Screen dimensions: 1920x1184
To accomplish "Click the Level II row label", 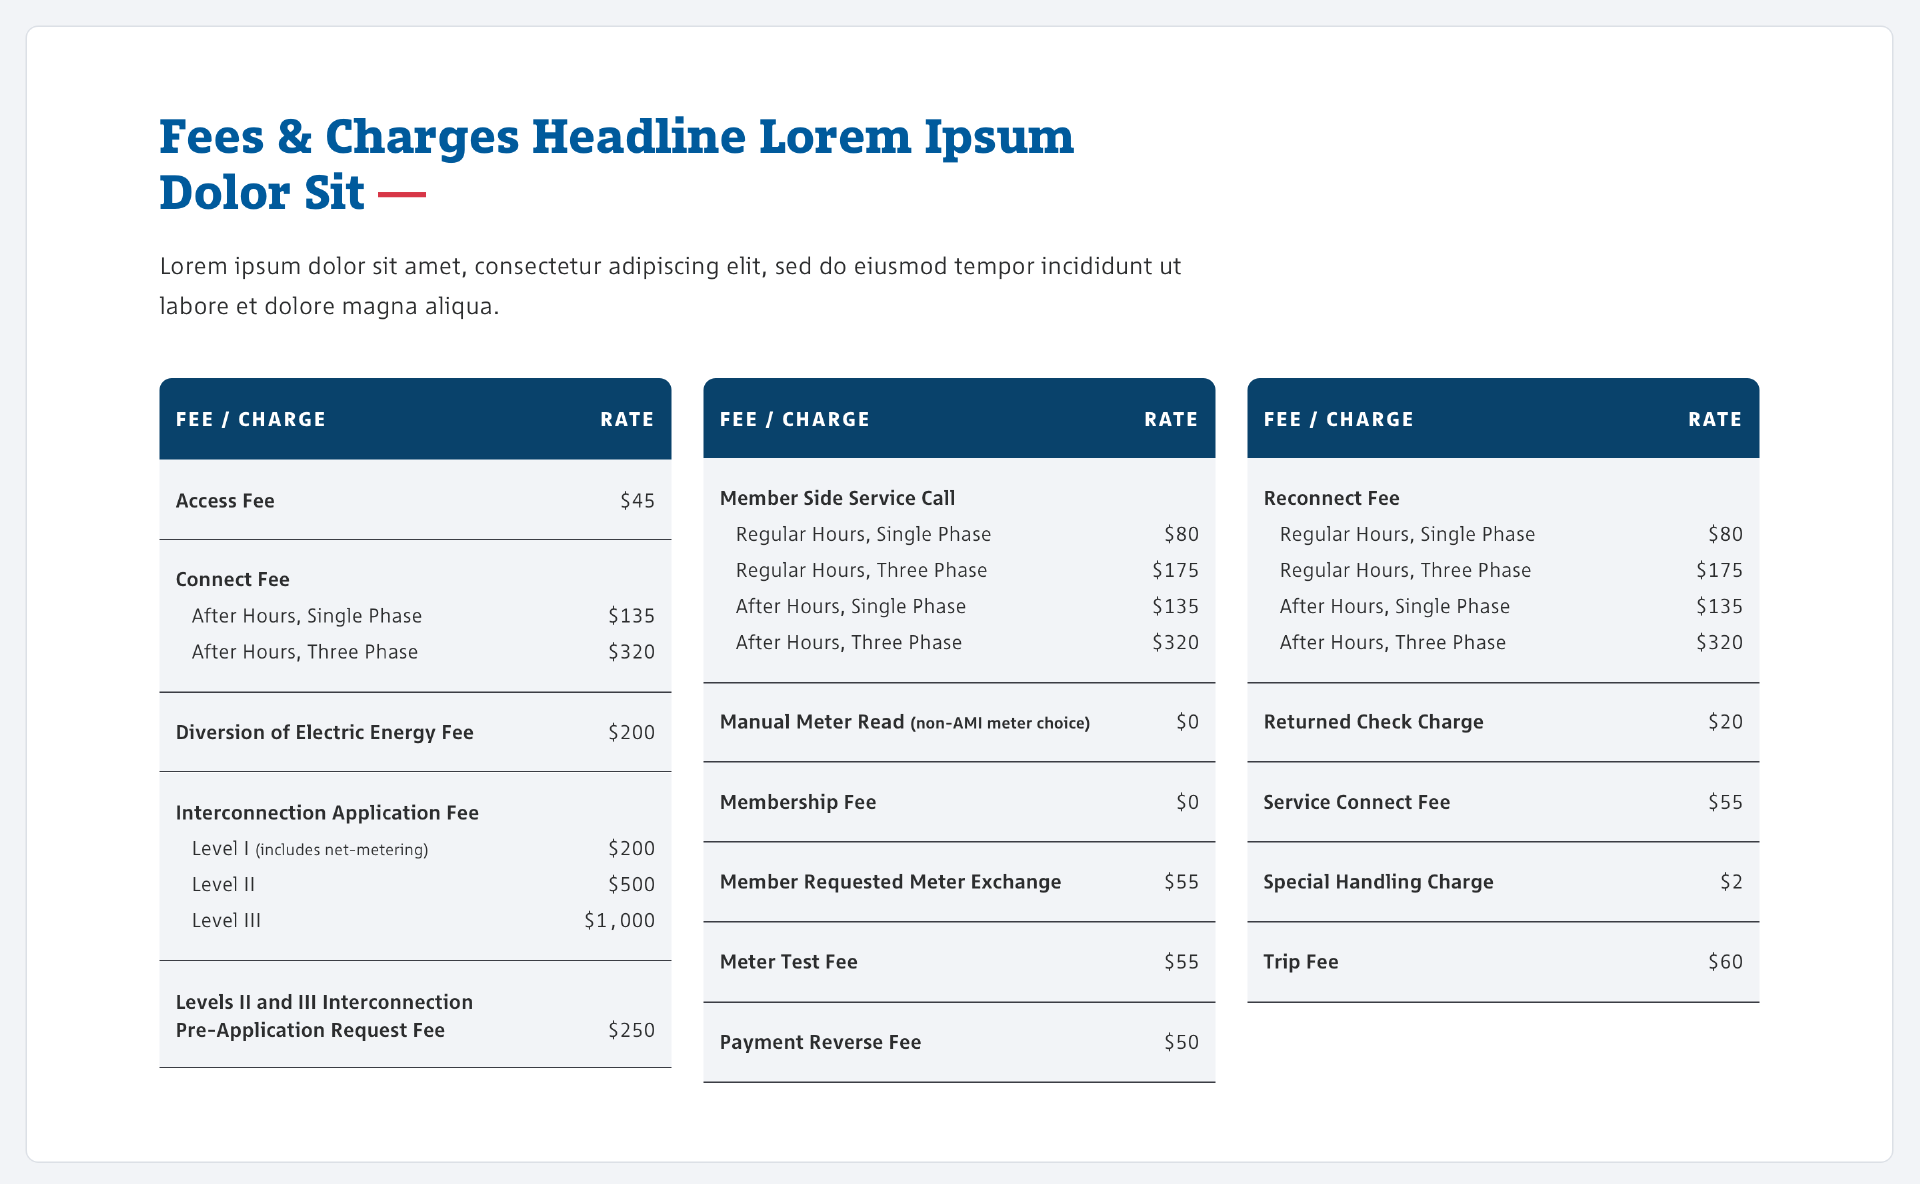I will click(x=223, y=884).
